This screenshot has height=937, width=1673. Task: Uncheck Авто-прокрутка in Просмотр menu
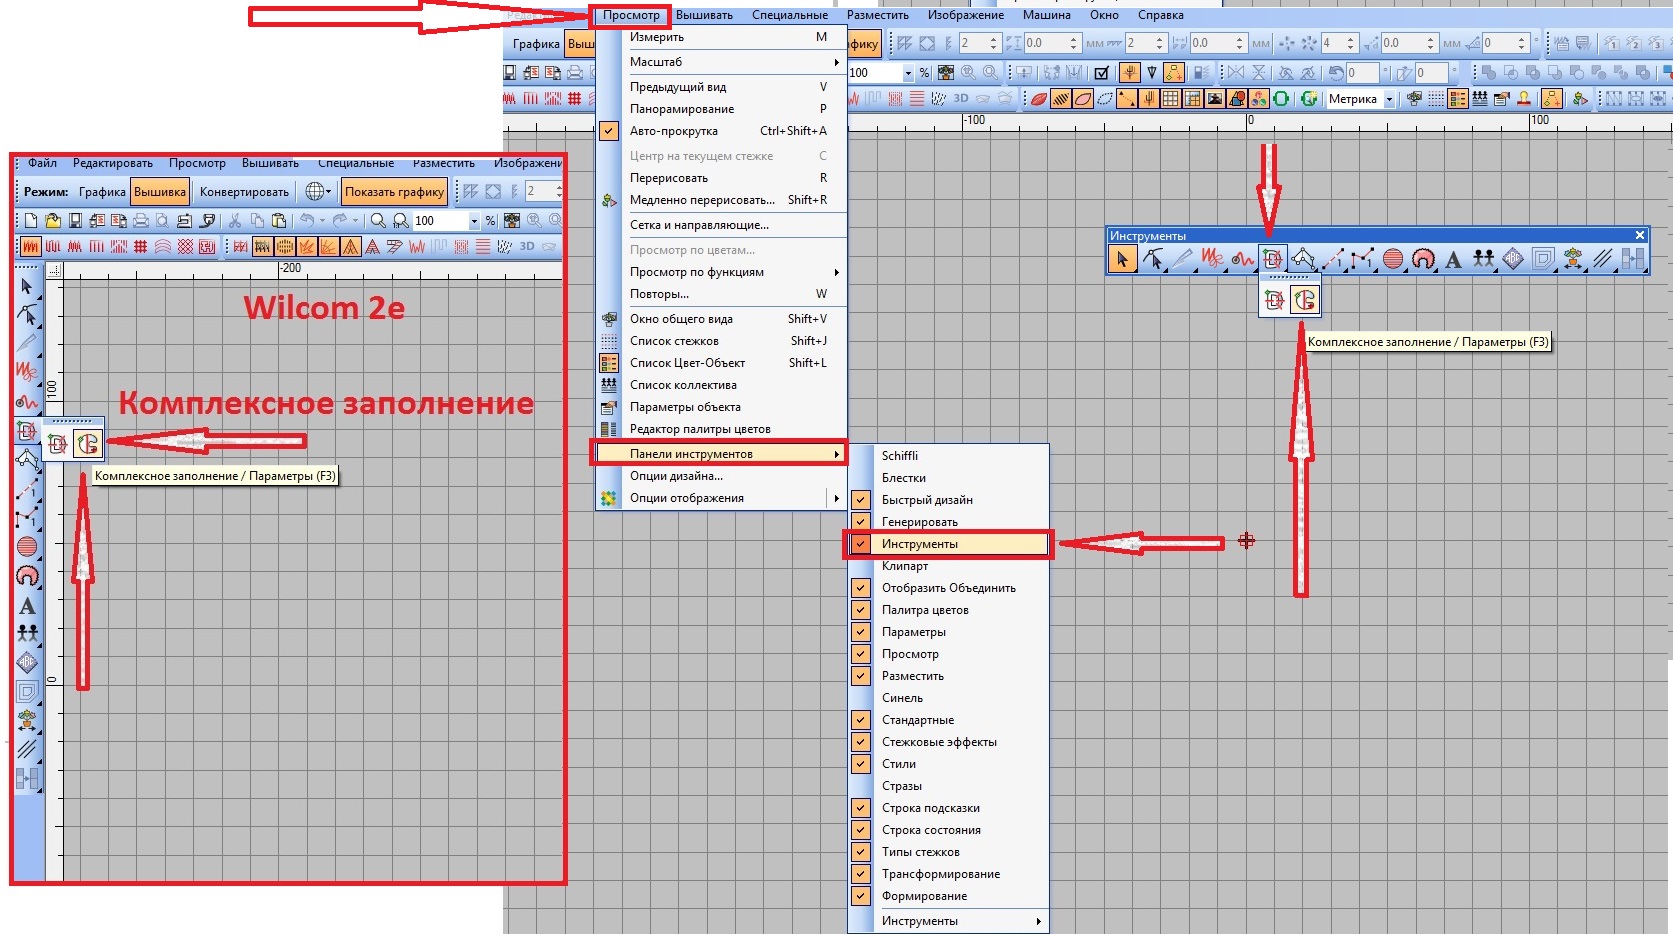coord(609,131)
